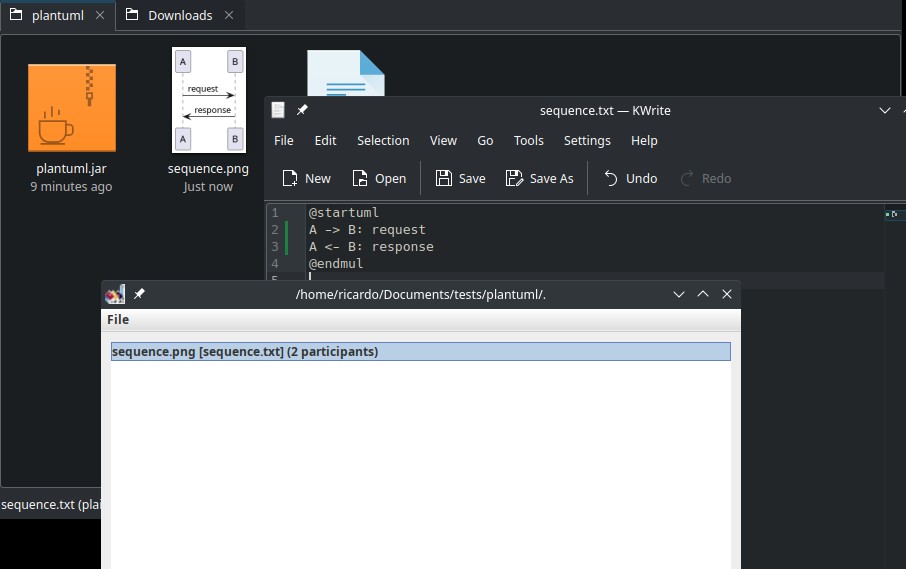Open the File menu in PlantUML window
906x569 pixels.
point(118,319)
